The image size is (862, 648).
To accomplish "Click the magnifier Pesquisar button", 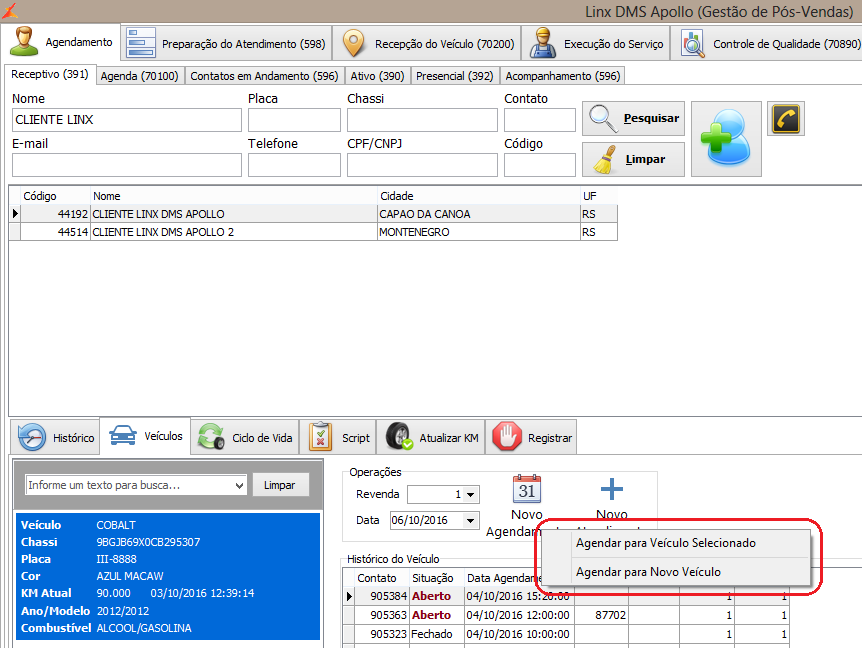I will (633, 118).
